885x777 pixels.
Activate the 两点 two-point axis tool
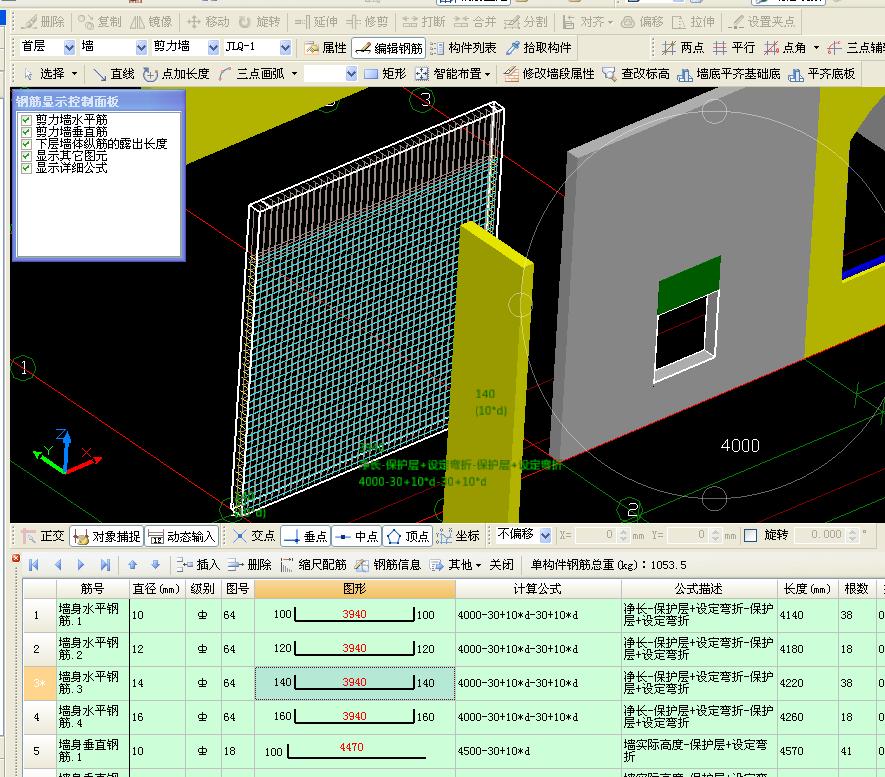[683, 48]
